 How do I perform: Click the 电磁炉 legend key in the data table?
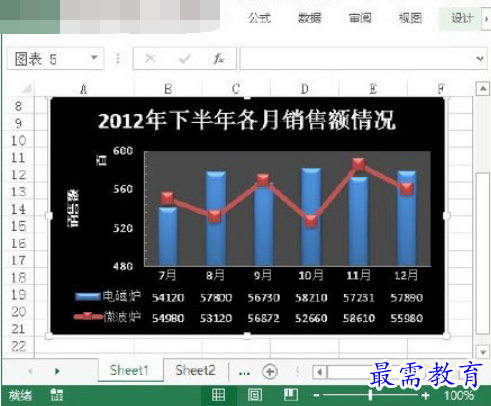point(88,296)
